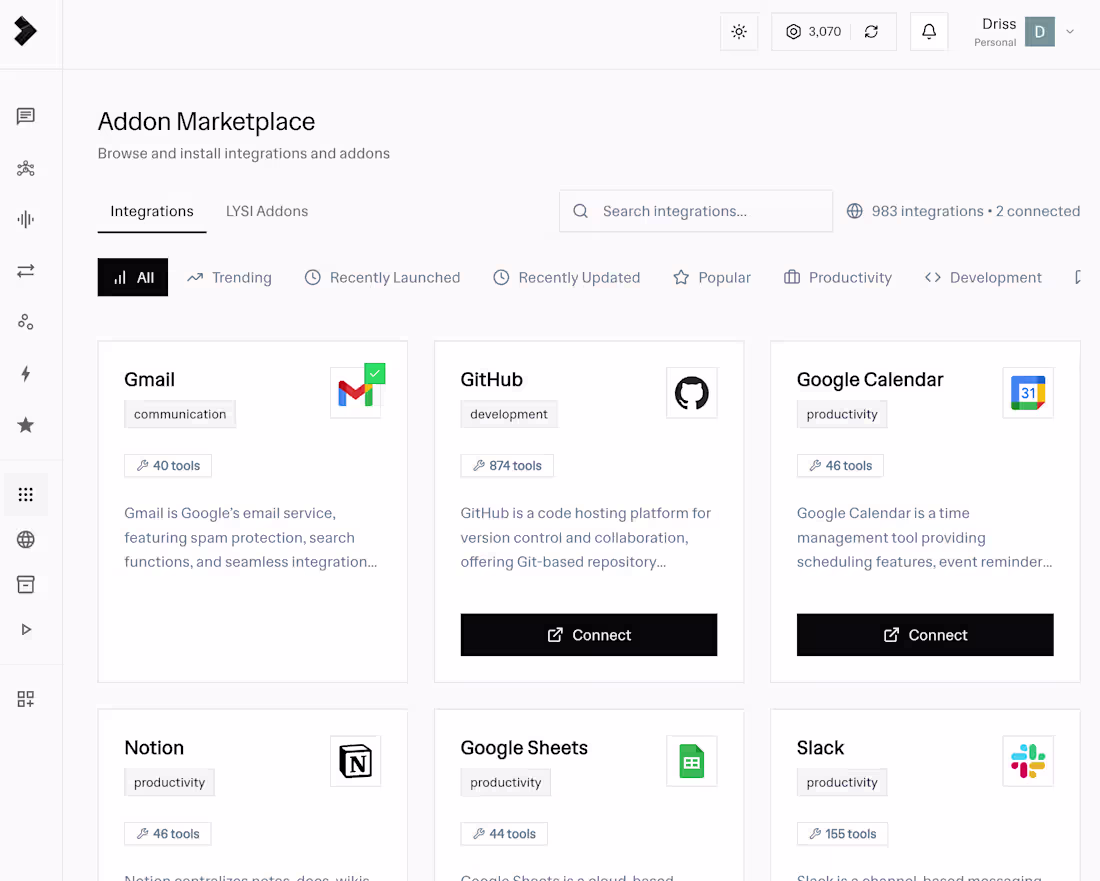The image size is (1100, 881).
Task: Select the All category filter
Action: 133,277
